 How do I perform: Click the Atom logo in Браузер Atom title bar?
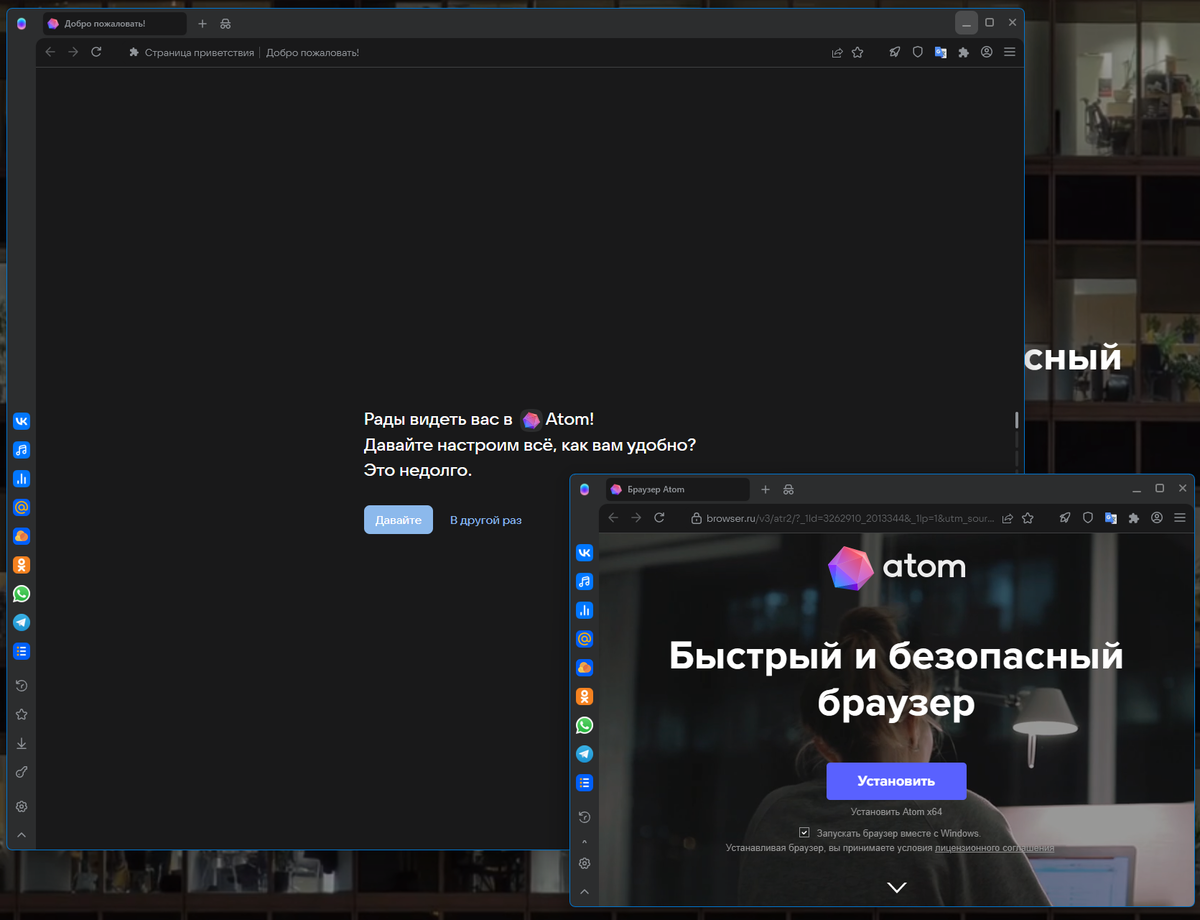[584, 489]
